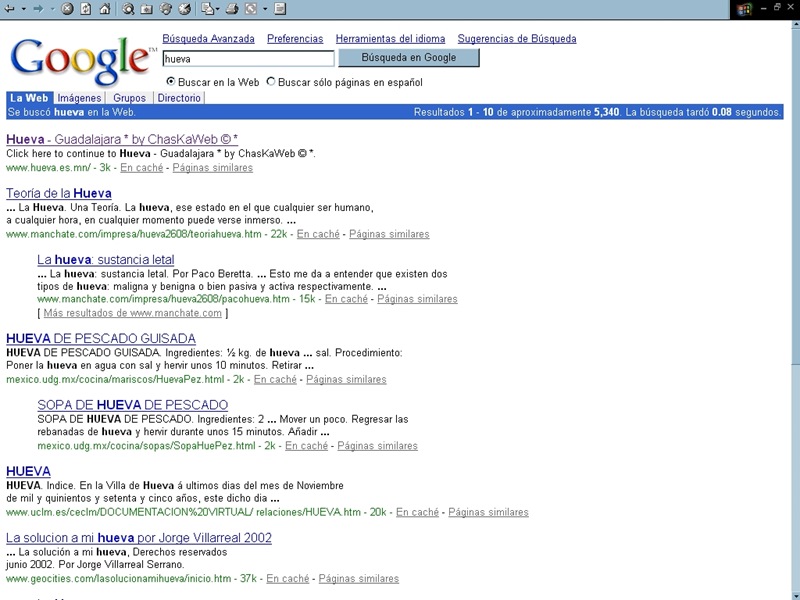
Task: Open 'La solucion a mi hueva por Jorge Villarreal 2002'
Action: (139, 538)
